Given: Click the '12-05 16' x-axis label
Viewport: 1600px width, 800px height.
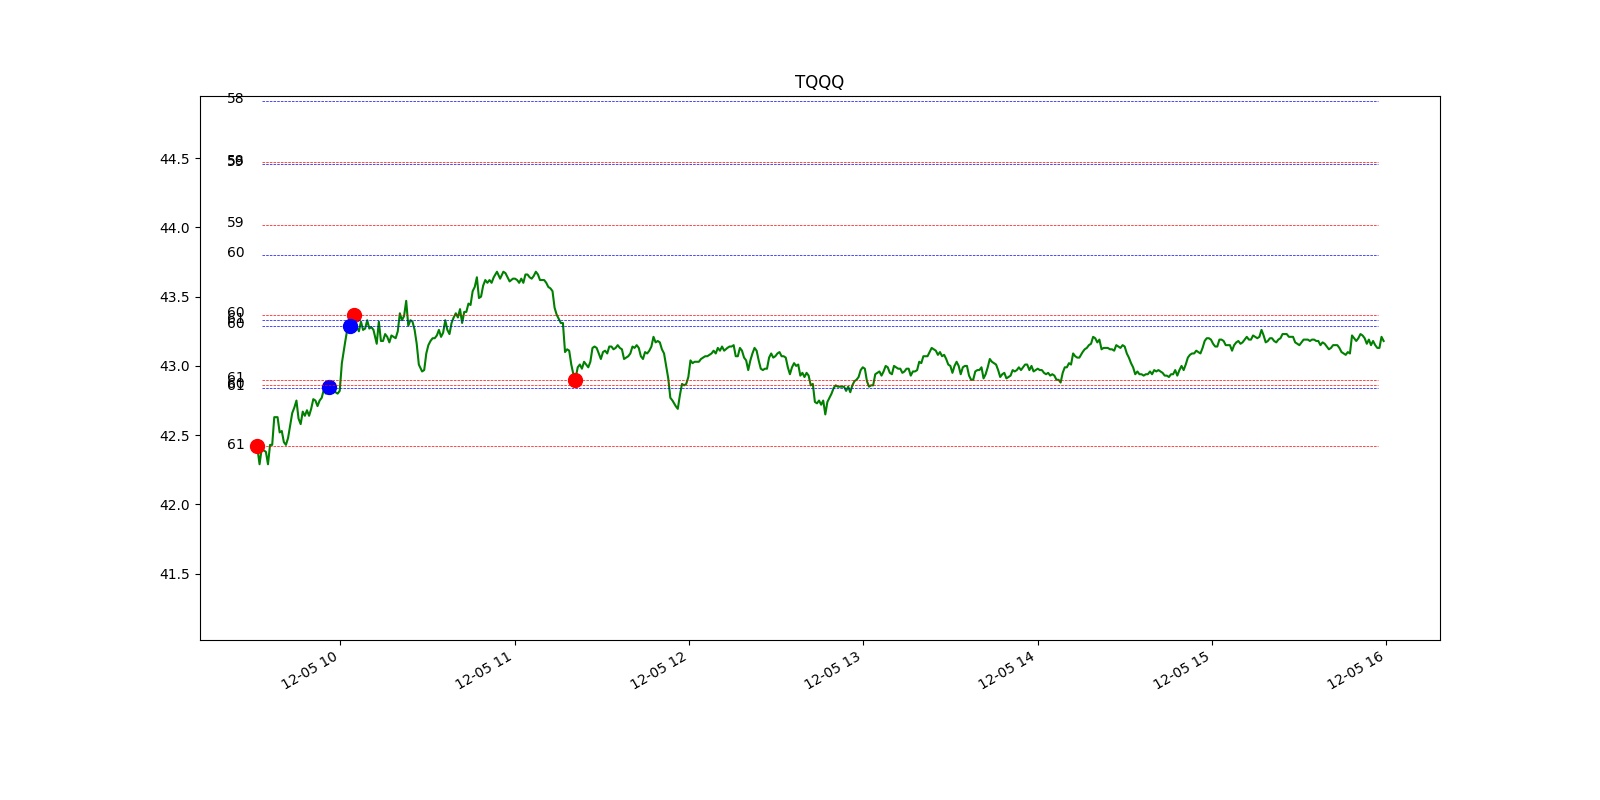Looking at the screenshot, I should 1355,670.
